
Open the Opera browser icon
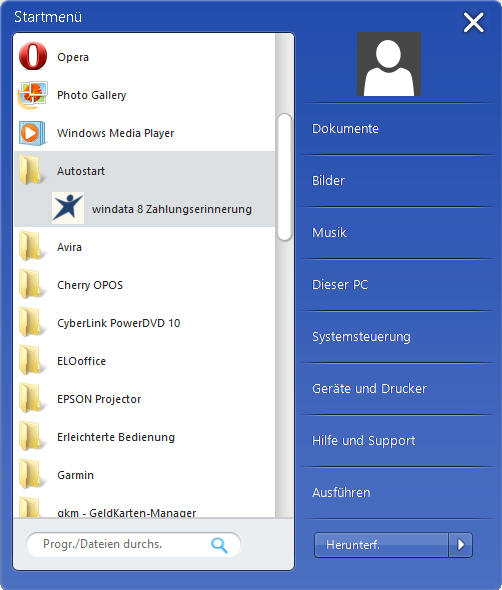(33, 56)
